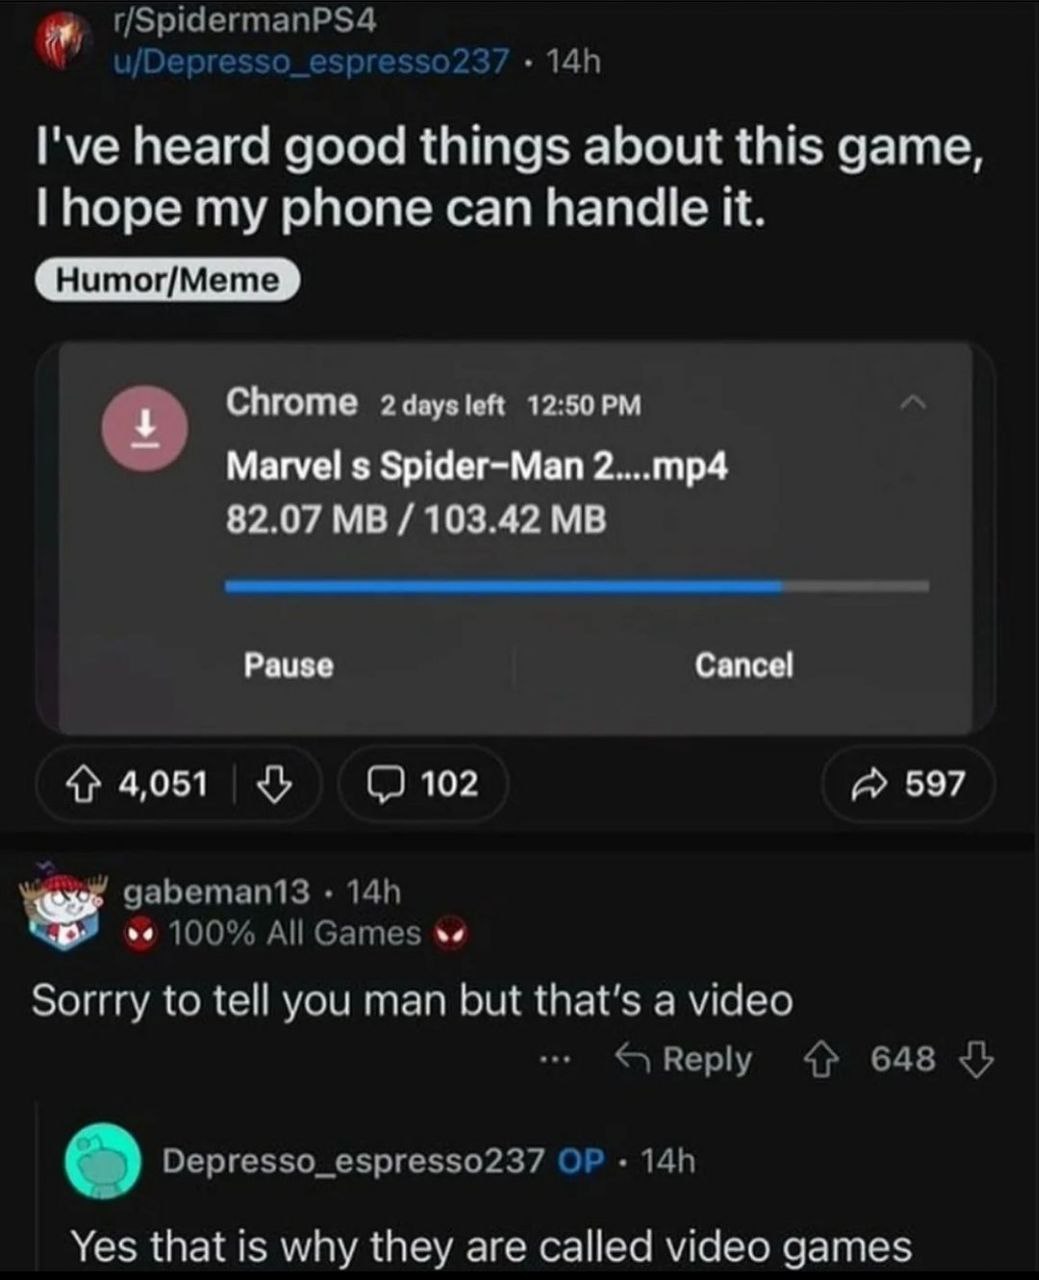Viewport: 1039px width, 1280px height.
Task: Downvote the post next to 4,051
Action: click(274, 783)
